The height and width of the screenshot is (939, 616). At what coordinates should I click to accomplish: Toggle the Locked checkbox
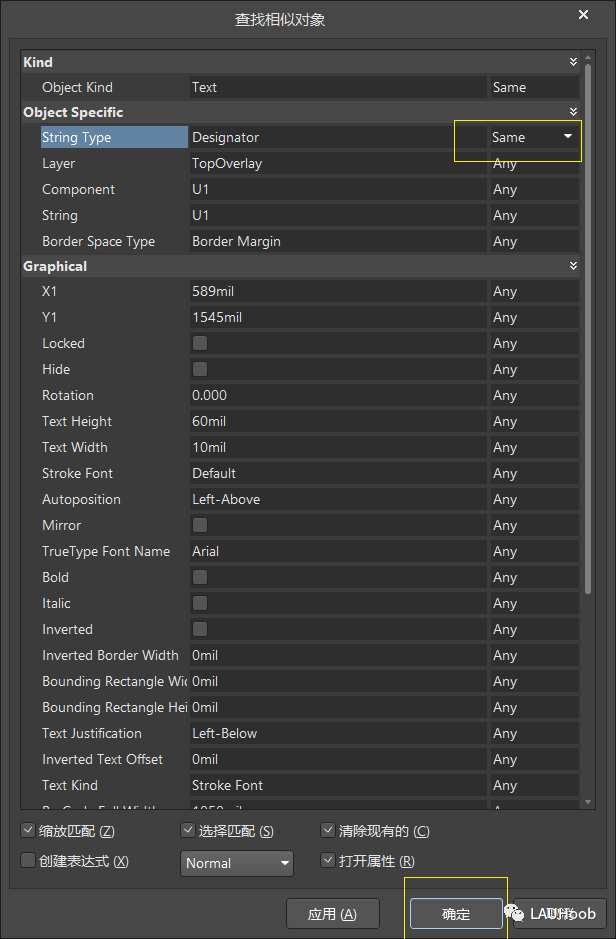point(200,343)
